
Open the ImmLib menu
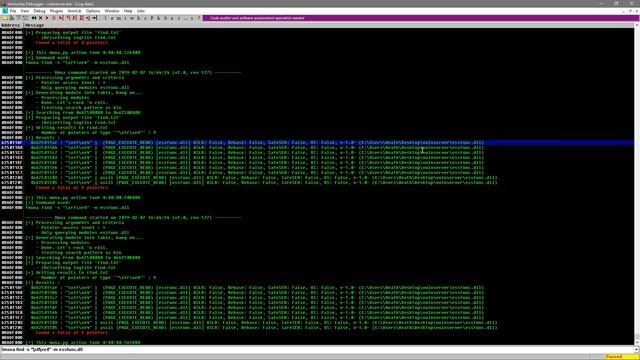coord(74,11)
